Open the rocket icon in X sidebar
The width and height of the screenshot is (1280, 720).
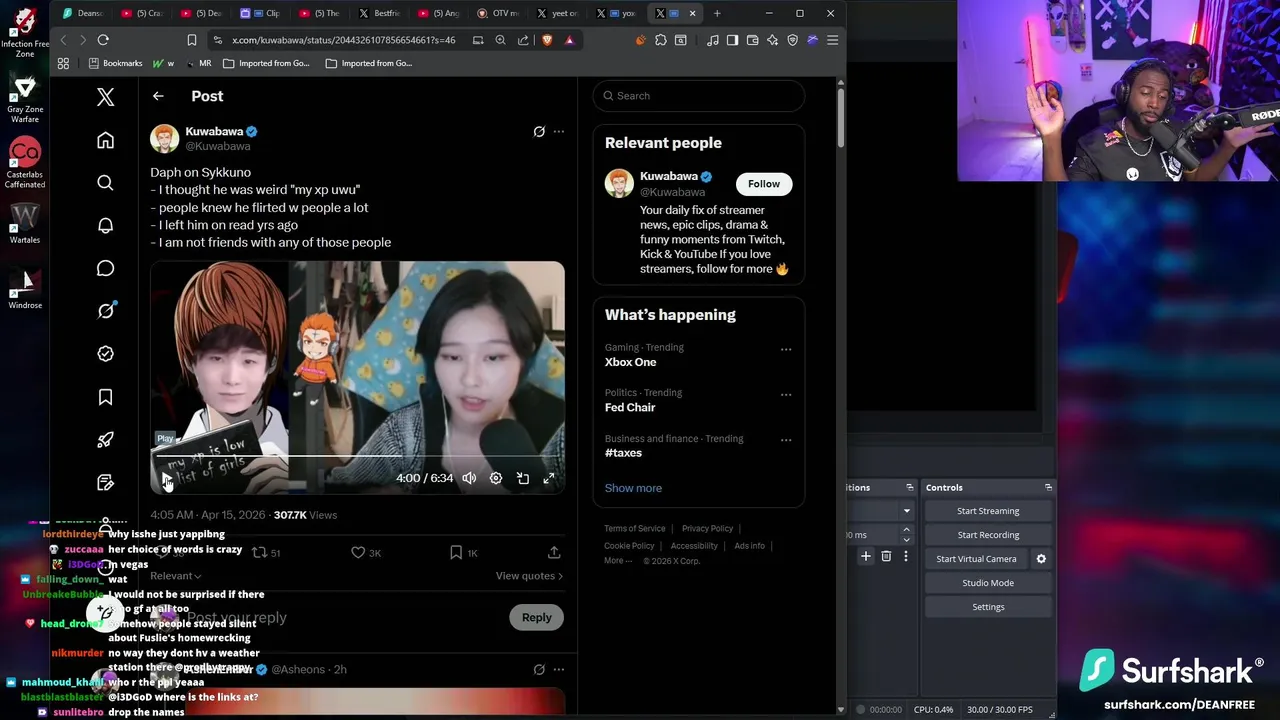(x=105, y=440)
